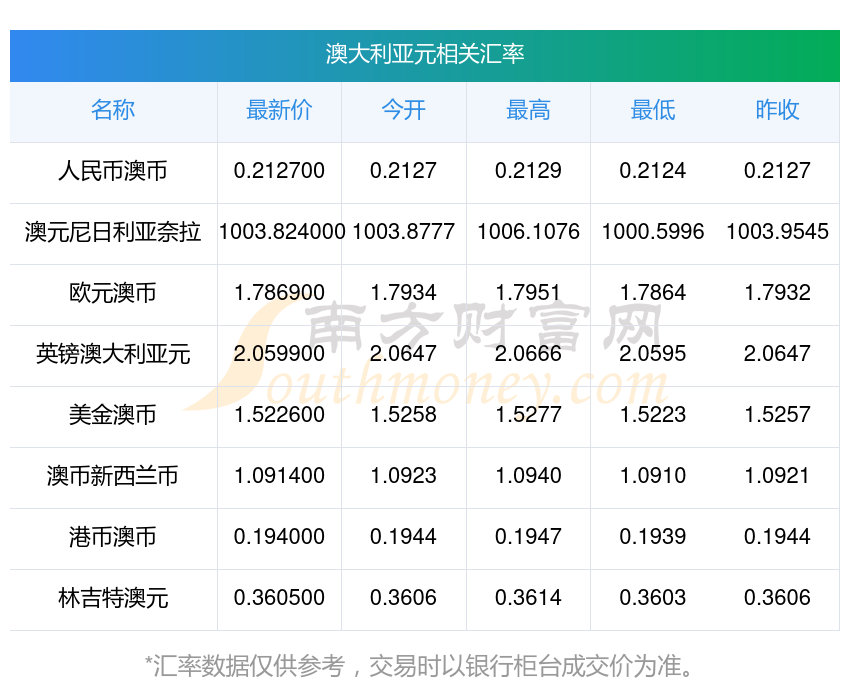Click the 汇率数据仅供参考 disclaimer note
The width and height of the screenshot is (850, 698).
[419, 666]
